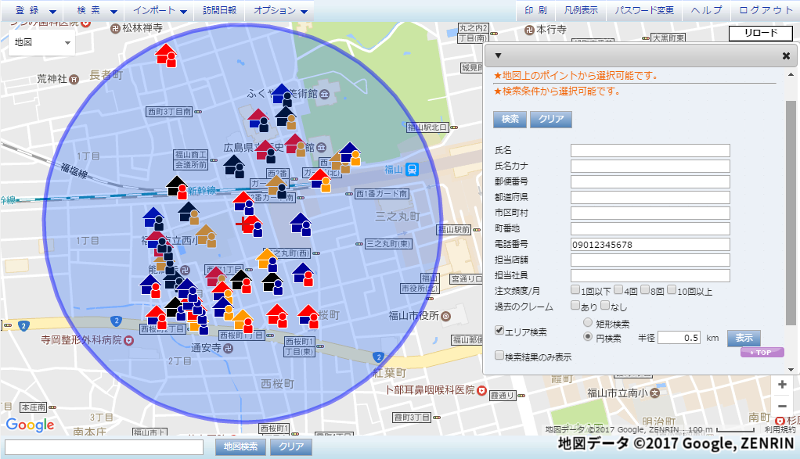The width and height of the screenshot is (800, 459).
Task: Open the インポート dropdown menu
Action: pos(160,10)
